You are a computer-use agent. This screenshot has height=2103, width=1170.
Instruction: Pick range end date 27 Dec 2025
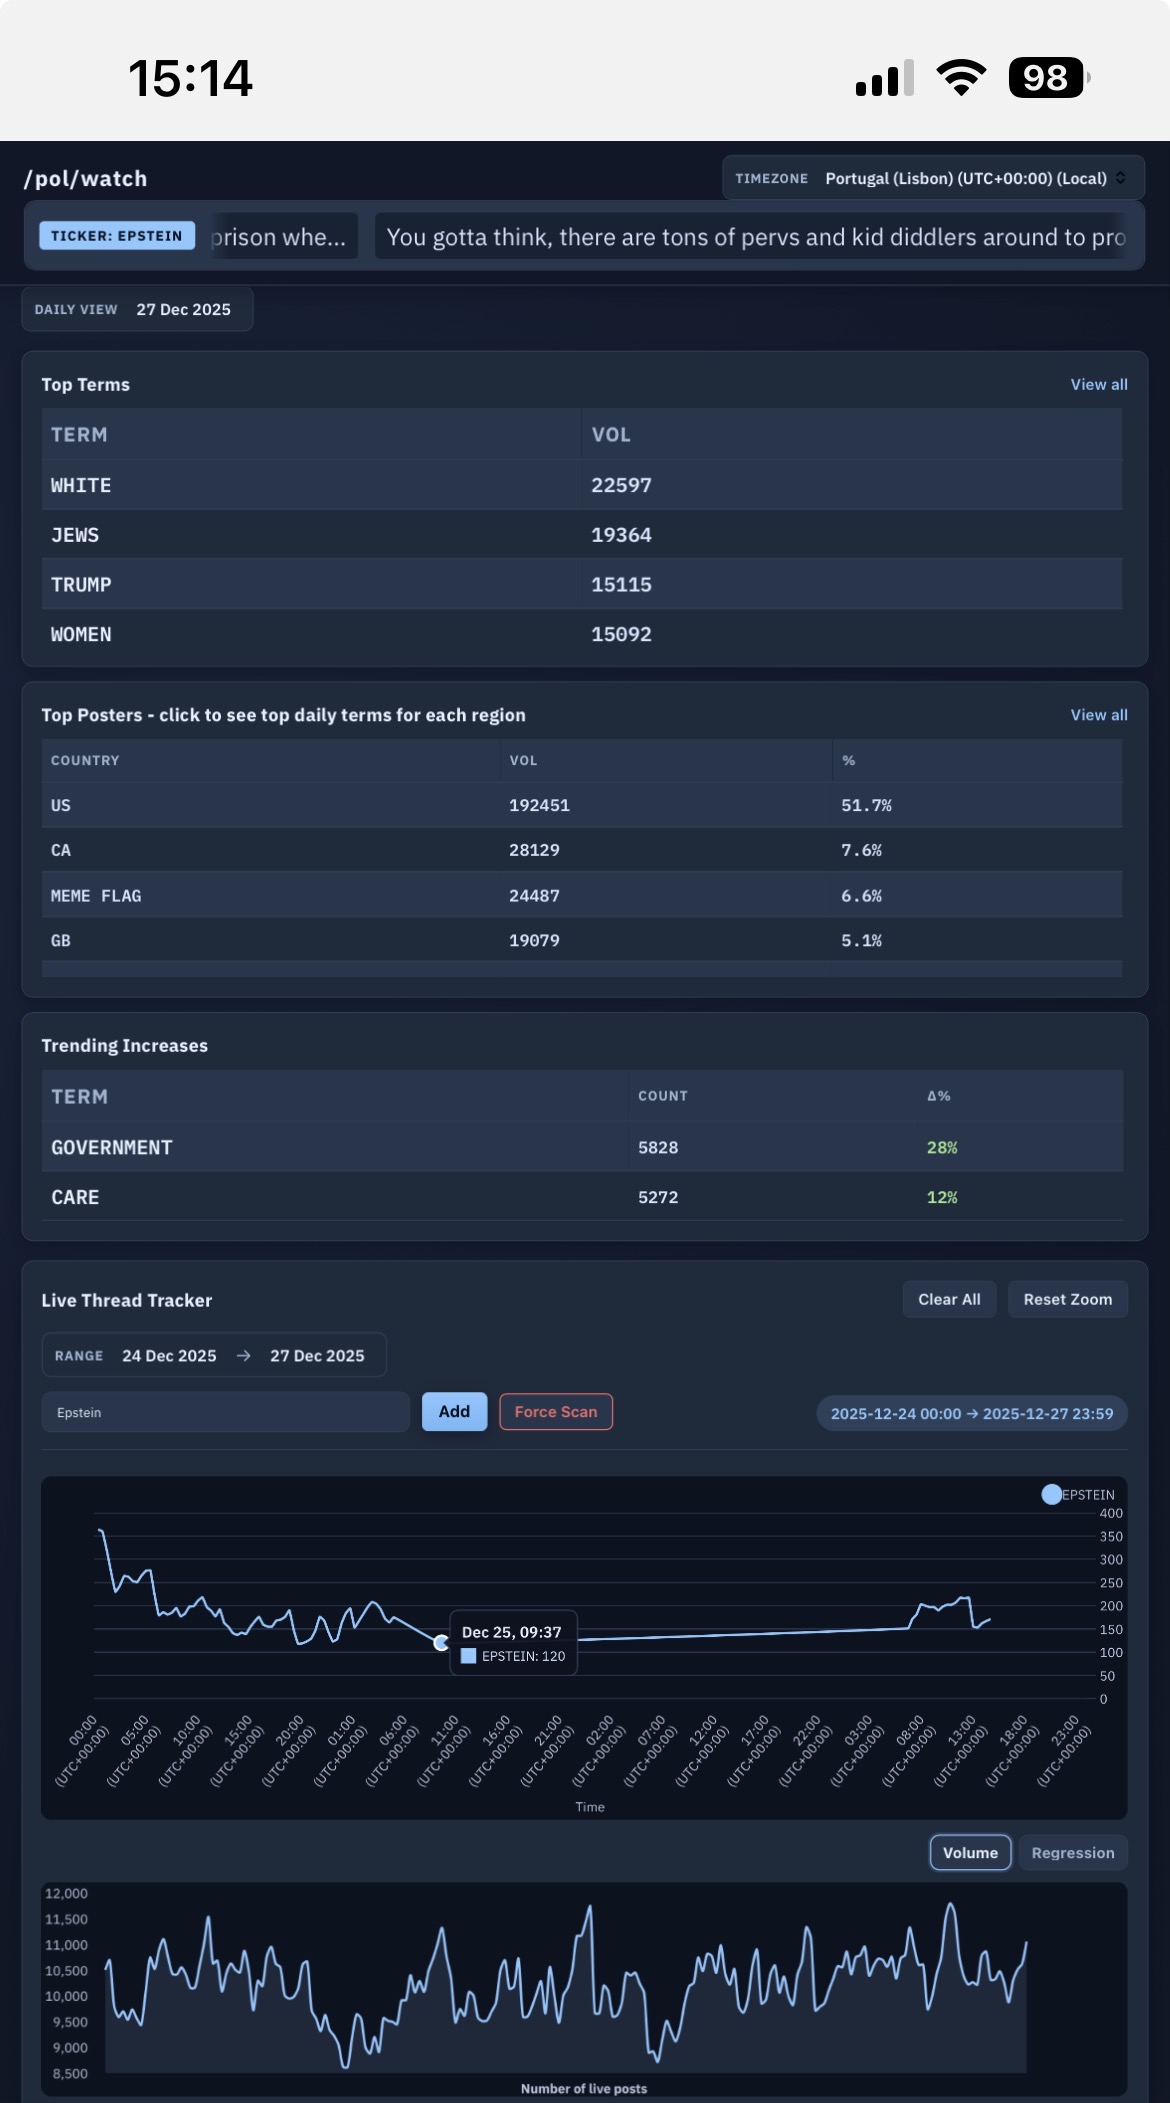[x=317, y=1355]
